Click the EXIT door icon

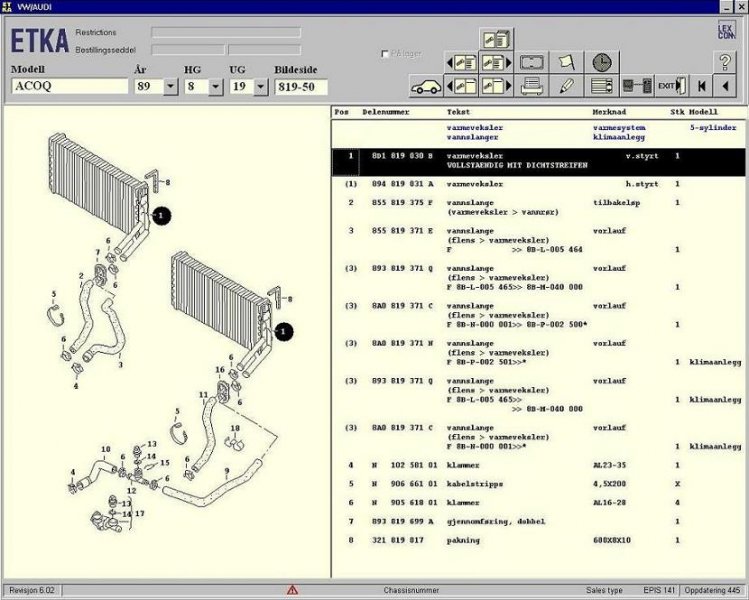tap(671, 86)
